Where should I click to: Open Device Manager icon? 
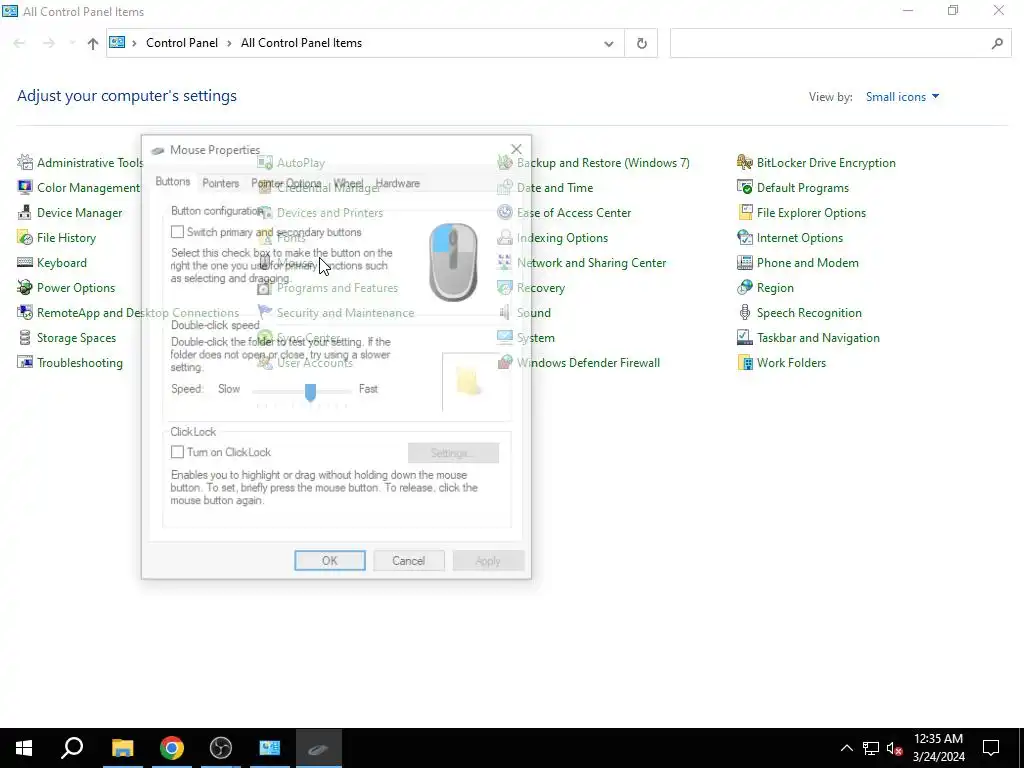point(25,212)
